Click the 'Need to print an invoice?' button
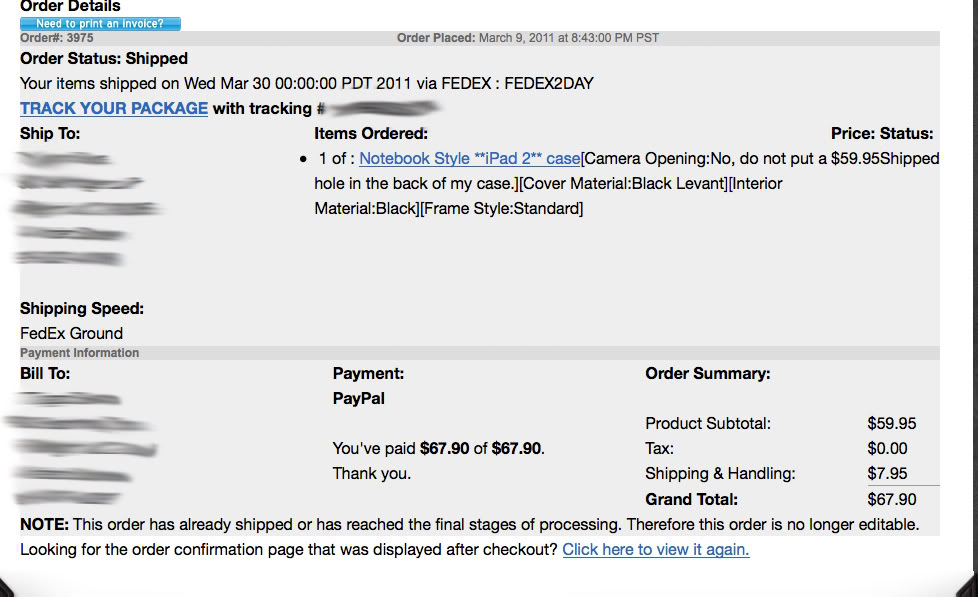The width and height of the screenshot is (978, 597). click(x=100, y=24)
